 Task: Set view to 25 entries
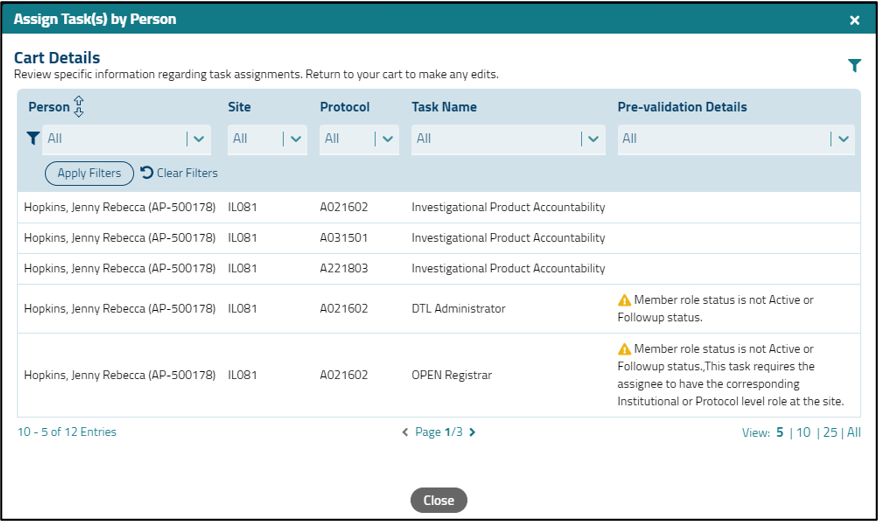point(830,432)
